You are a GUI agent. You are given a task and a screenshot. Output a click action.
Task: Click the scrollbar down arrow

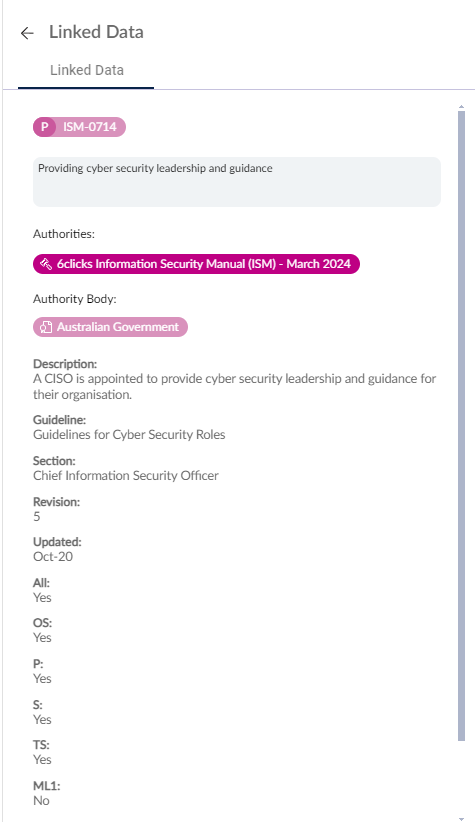tap(461, 818)
